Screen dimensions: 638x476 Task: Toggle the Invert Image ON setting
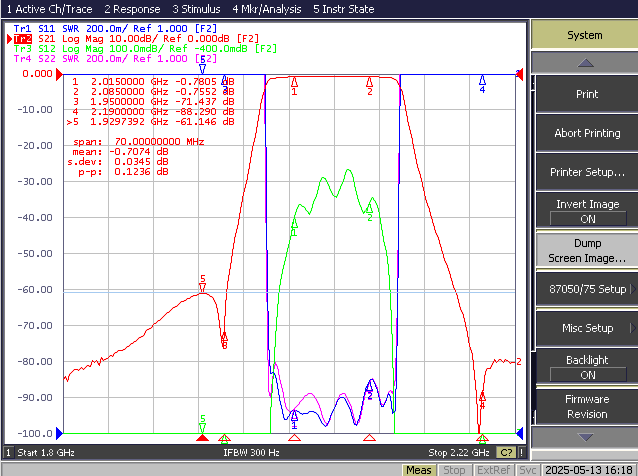[x=587, y=211]
